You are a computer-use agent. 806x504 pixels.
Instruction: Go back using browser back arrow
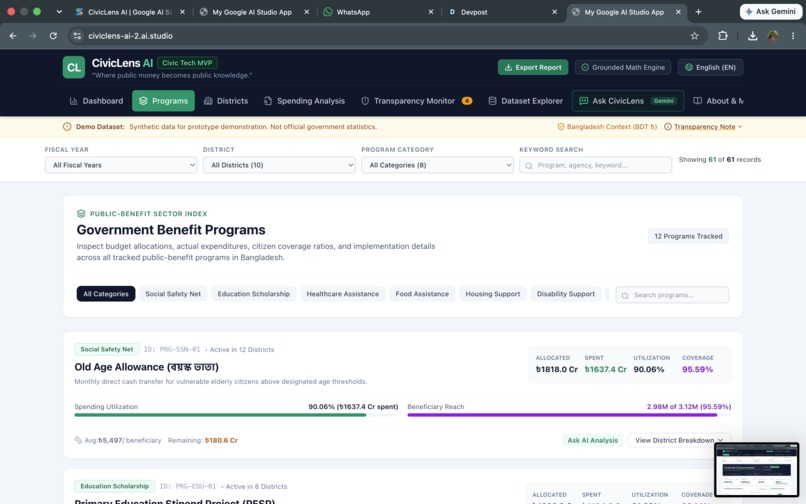click(x=13, y=35)
